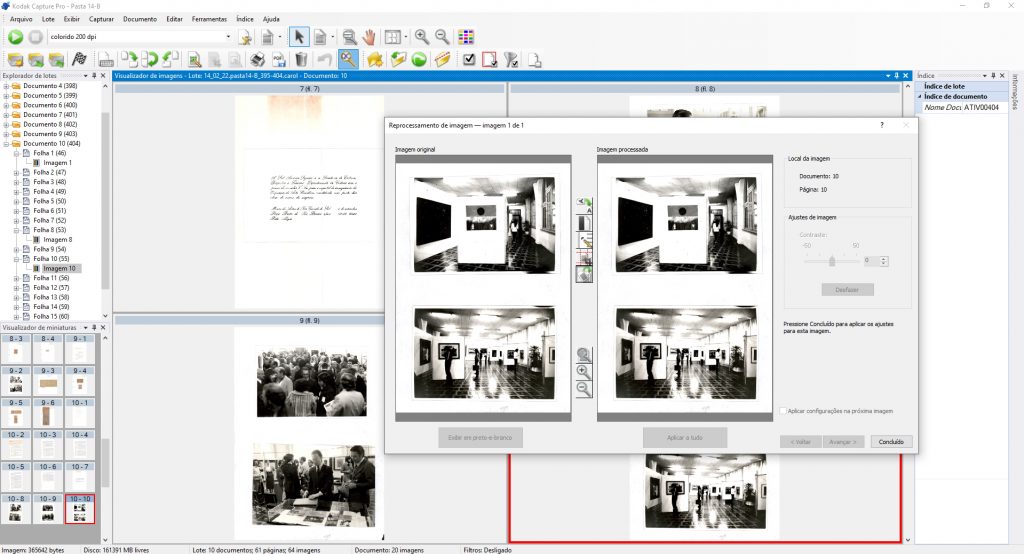Viewport: 1024px width, 554px height.
Task: Click the Concluído button
Action: point(891,442)
